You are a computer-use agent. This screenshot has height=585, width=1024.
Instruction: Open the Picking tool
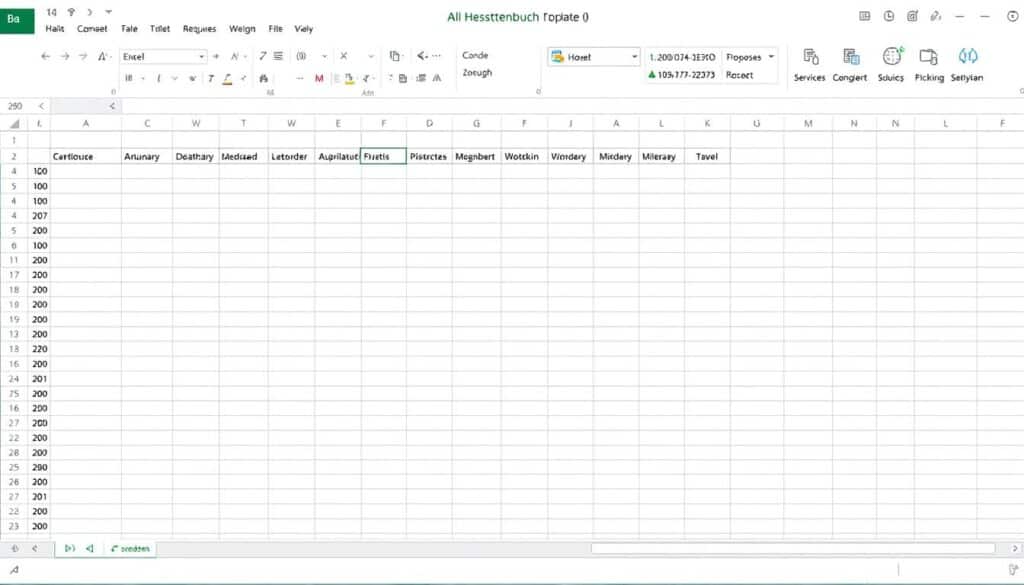tap(929, 65)
